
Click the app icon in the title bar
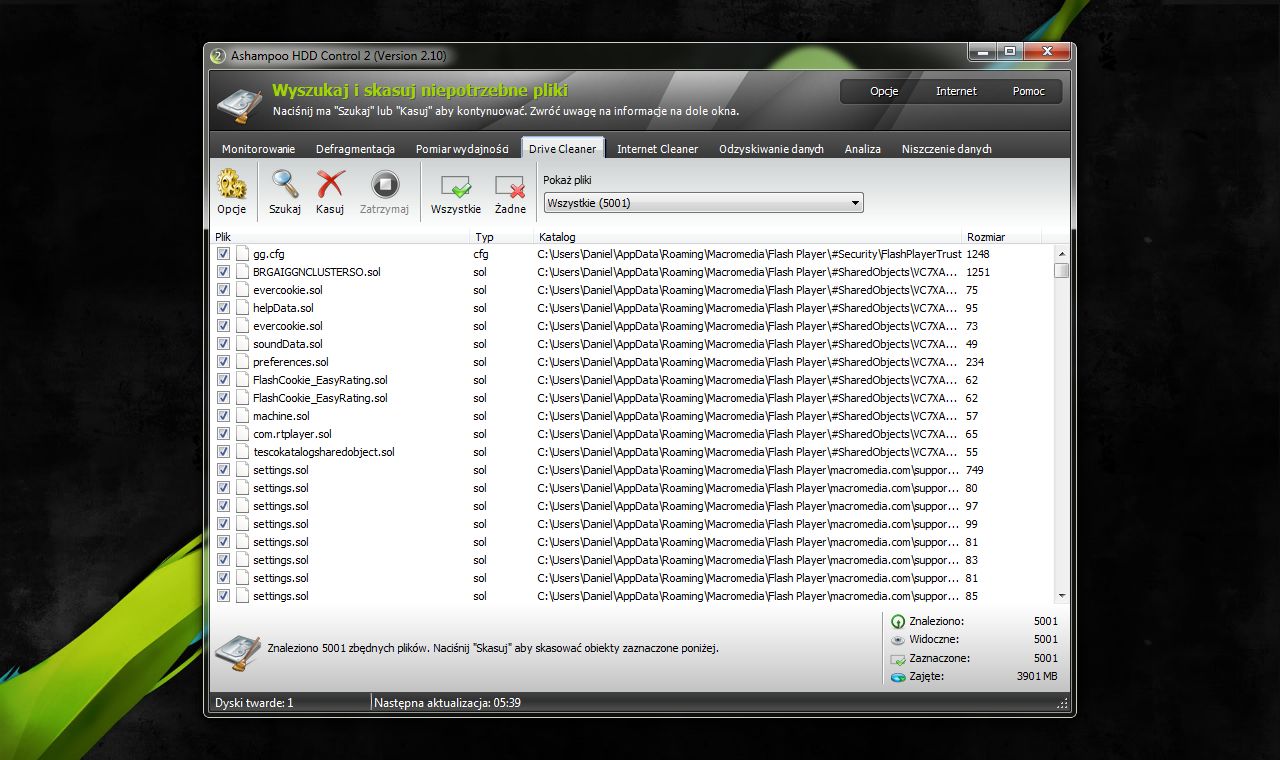(218, 56)
